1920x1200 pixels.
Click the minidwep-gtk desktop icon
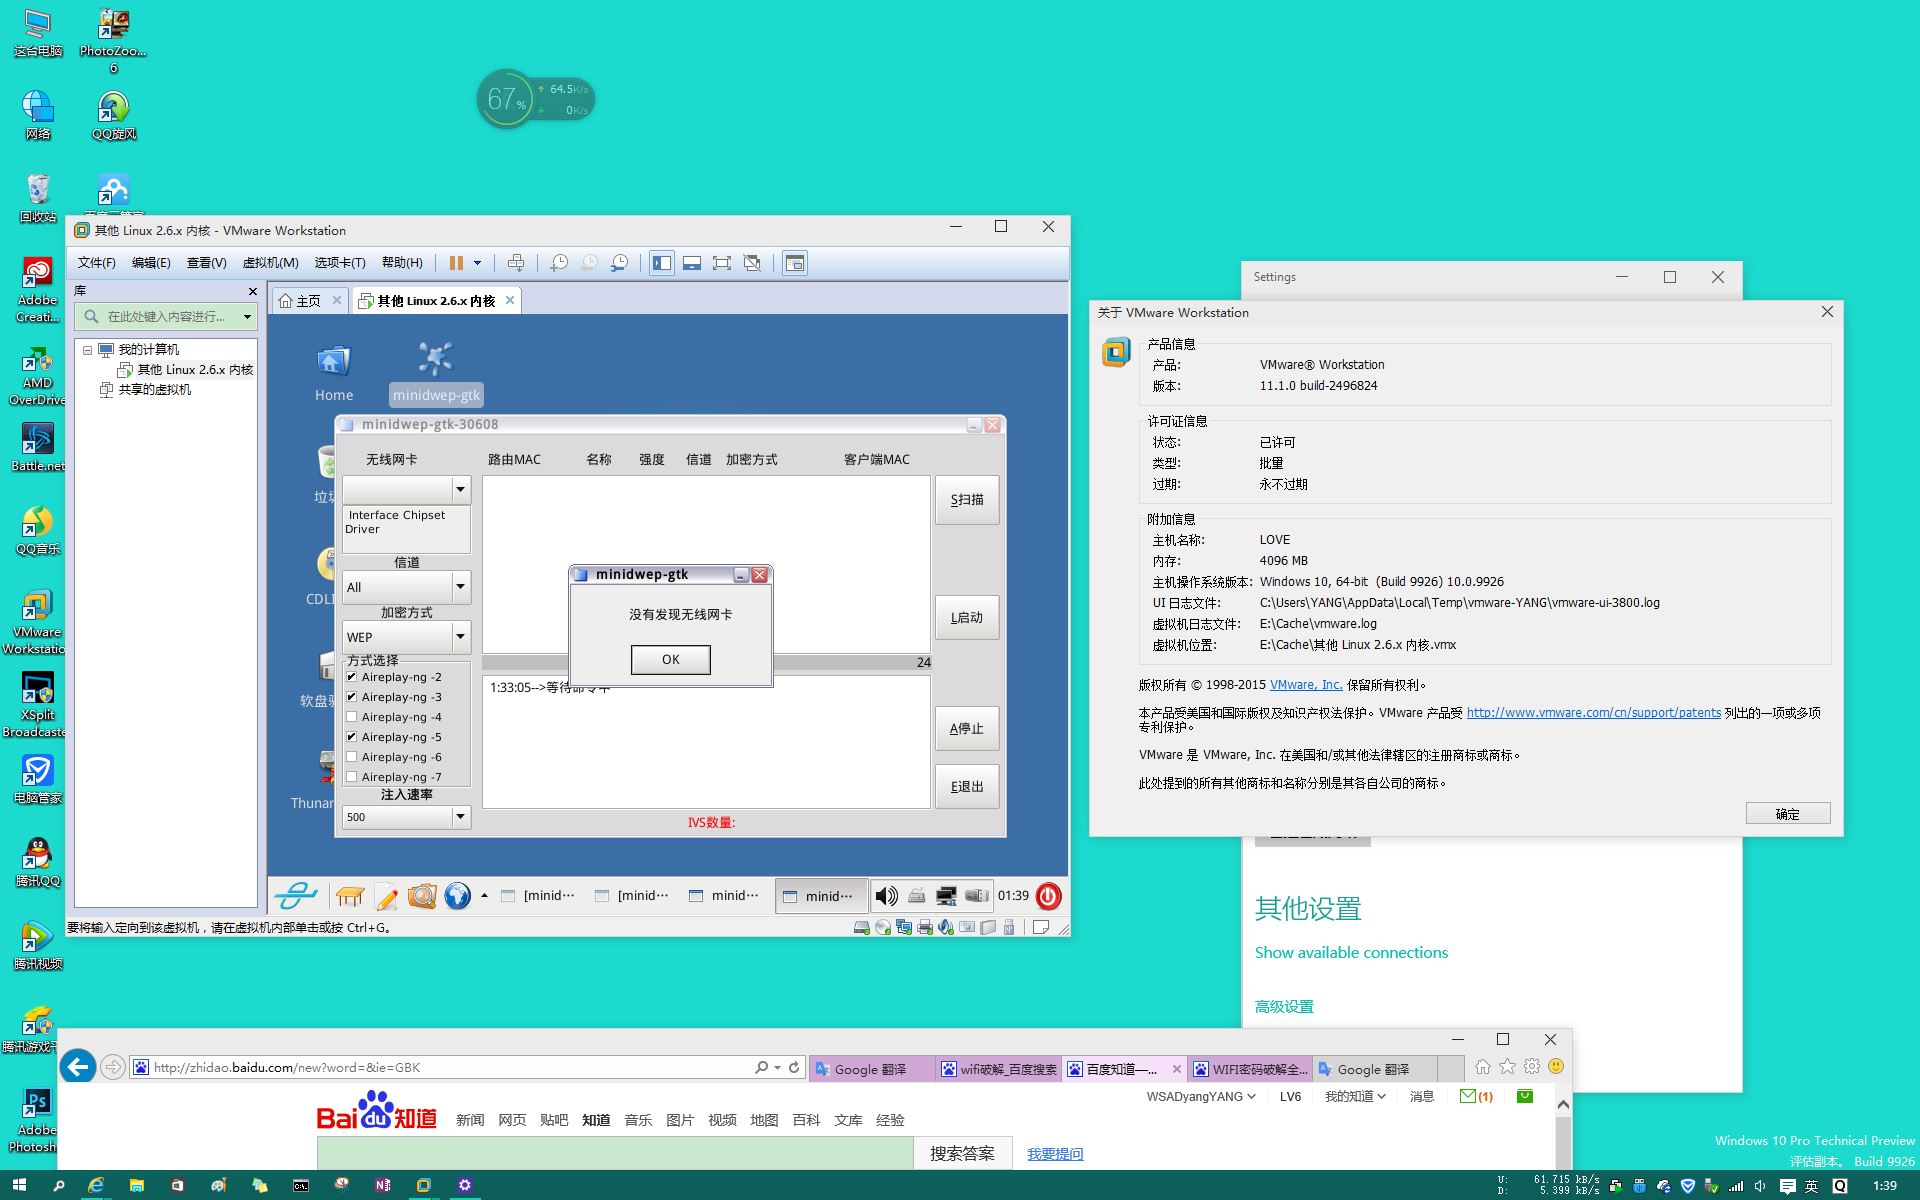click(436, 373)
